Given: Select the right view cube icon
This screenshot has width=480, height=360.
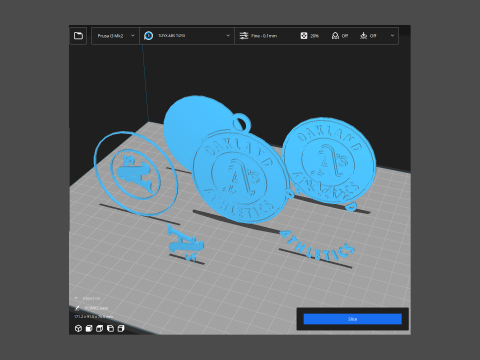Looking at the screenshot, I should tap(121, 329).
